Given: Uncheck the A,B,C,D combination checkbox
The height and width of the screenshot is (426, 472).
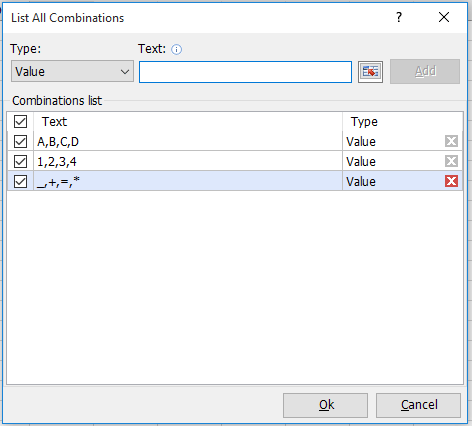Looking at the screenshot, I should [20, 141].
